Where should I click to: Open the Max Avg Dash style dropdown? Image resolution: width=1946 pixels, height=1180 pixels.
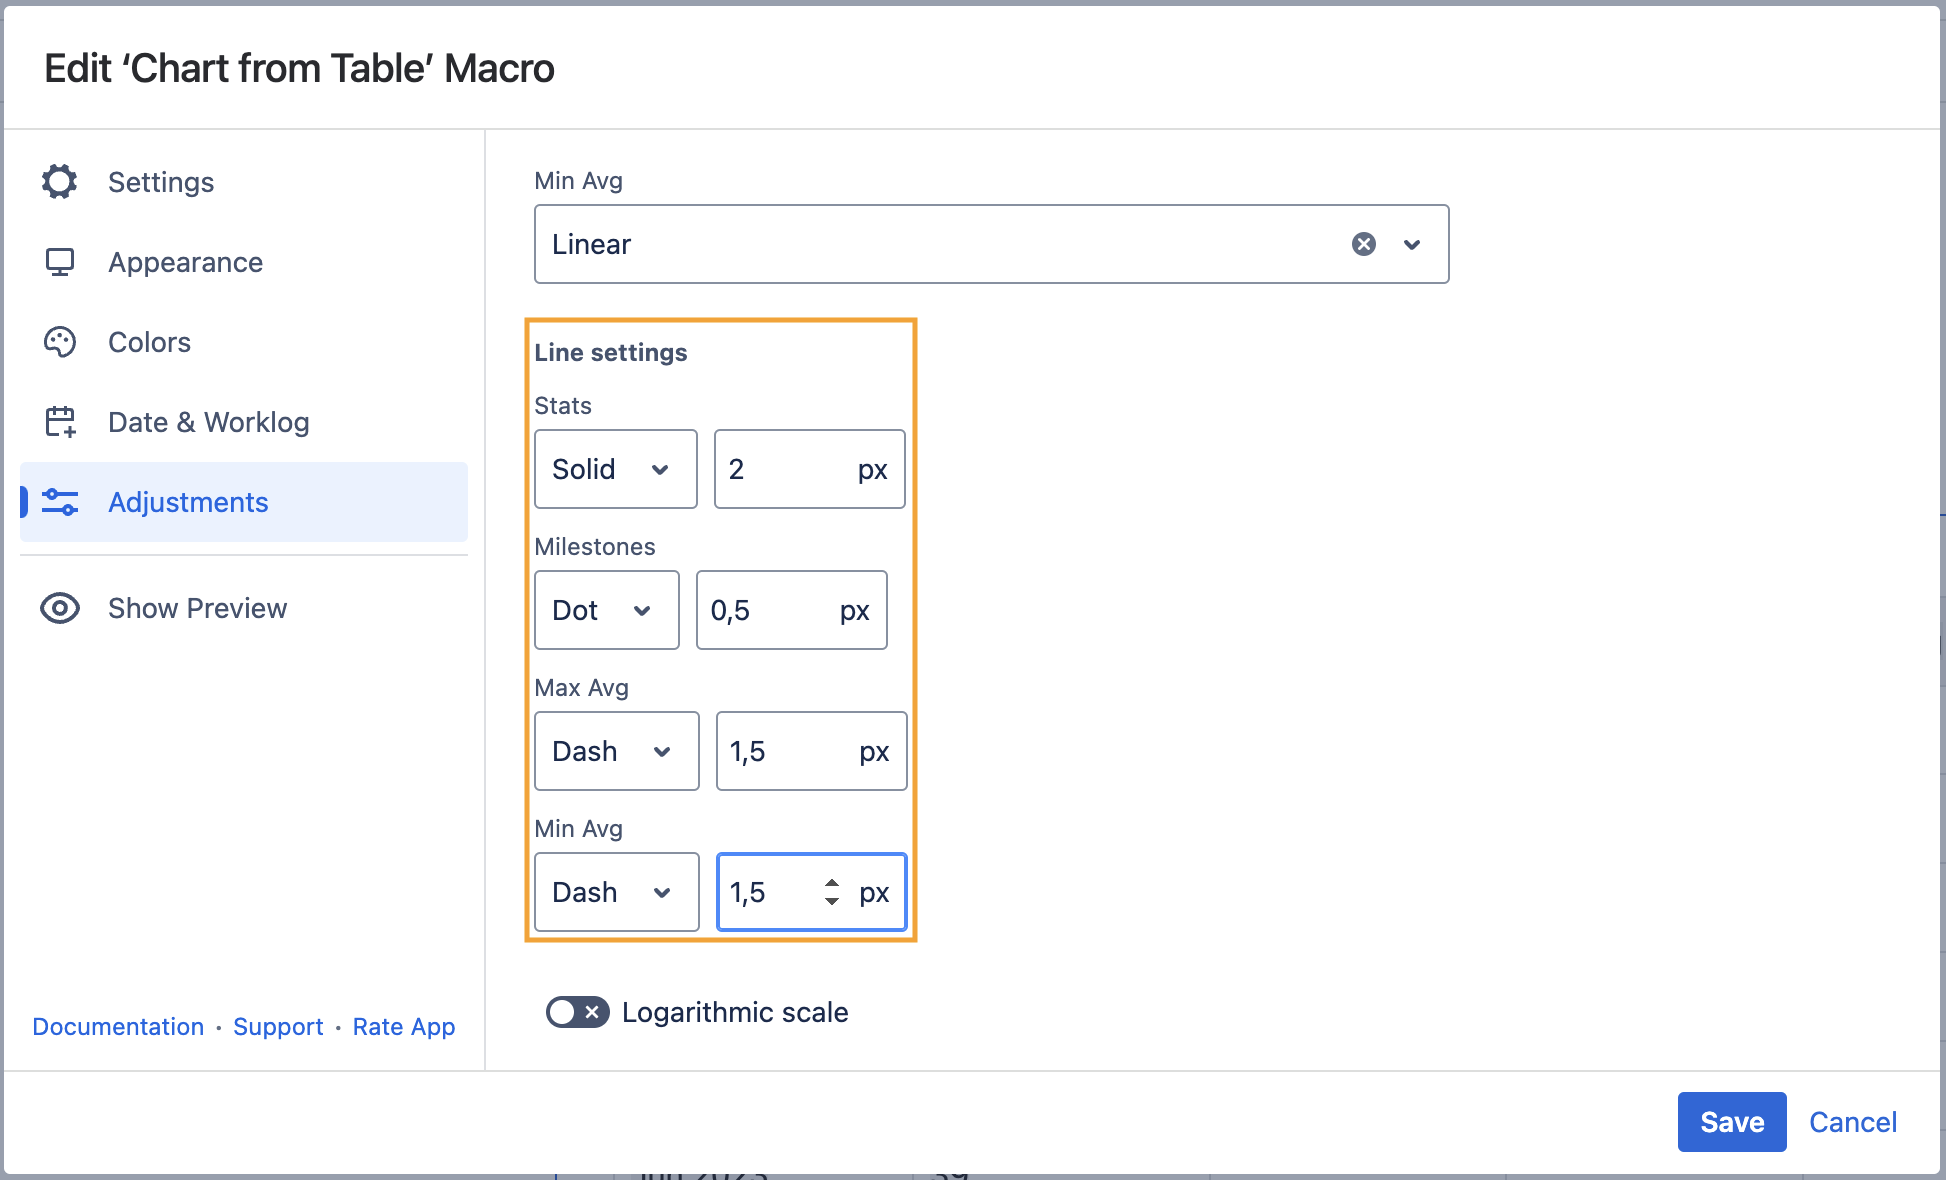pos(616,751)
